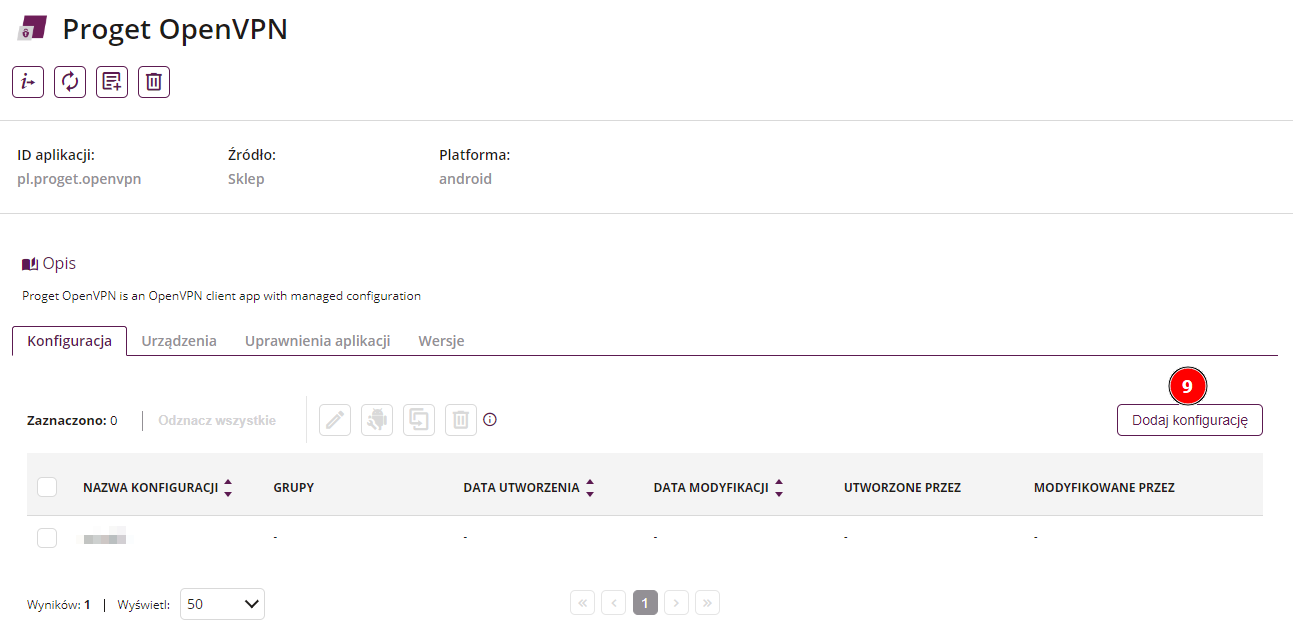Viewport: 1293px width, 624px height.
Task: Go to first page double-arrow
Action: pyautogui.click(x=583, y=603)
